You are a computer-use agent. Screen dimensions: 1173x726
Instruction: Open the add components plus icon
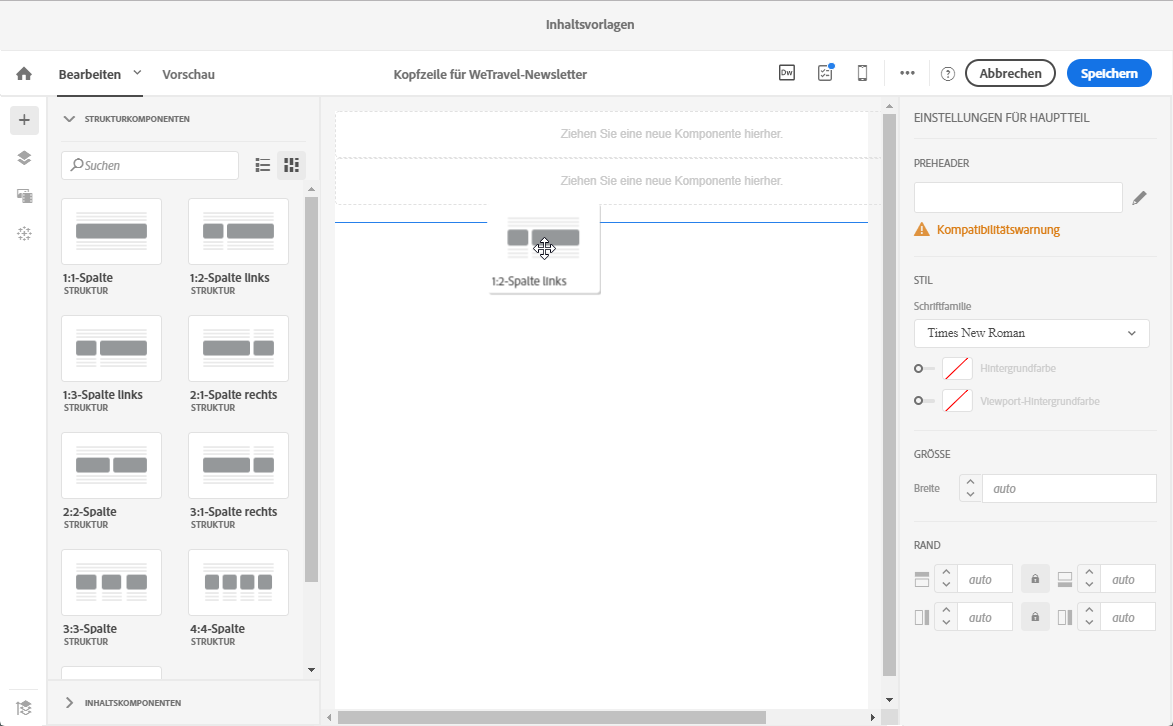(x=24, y=120)
